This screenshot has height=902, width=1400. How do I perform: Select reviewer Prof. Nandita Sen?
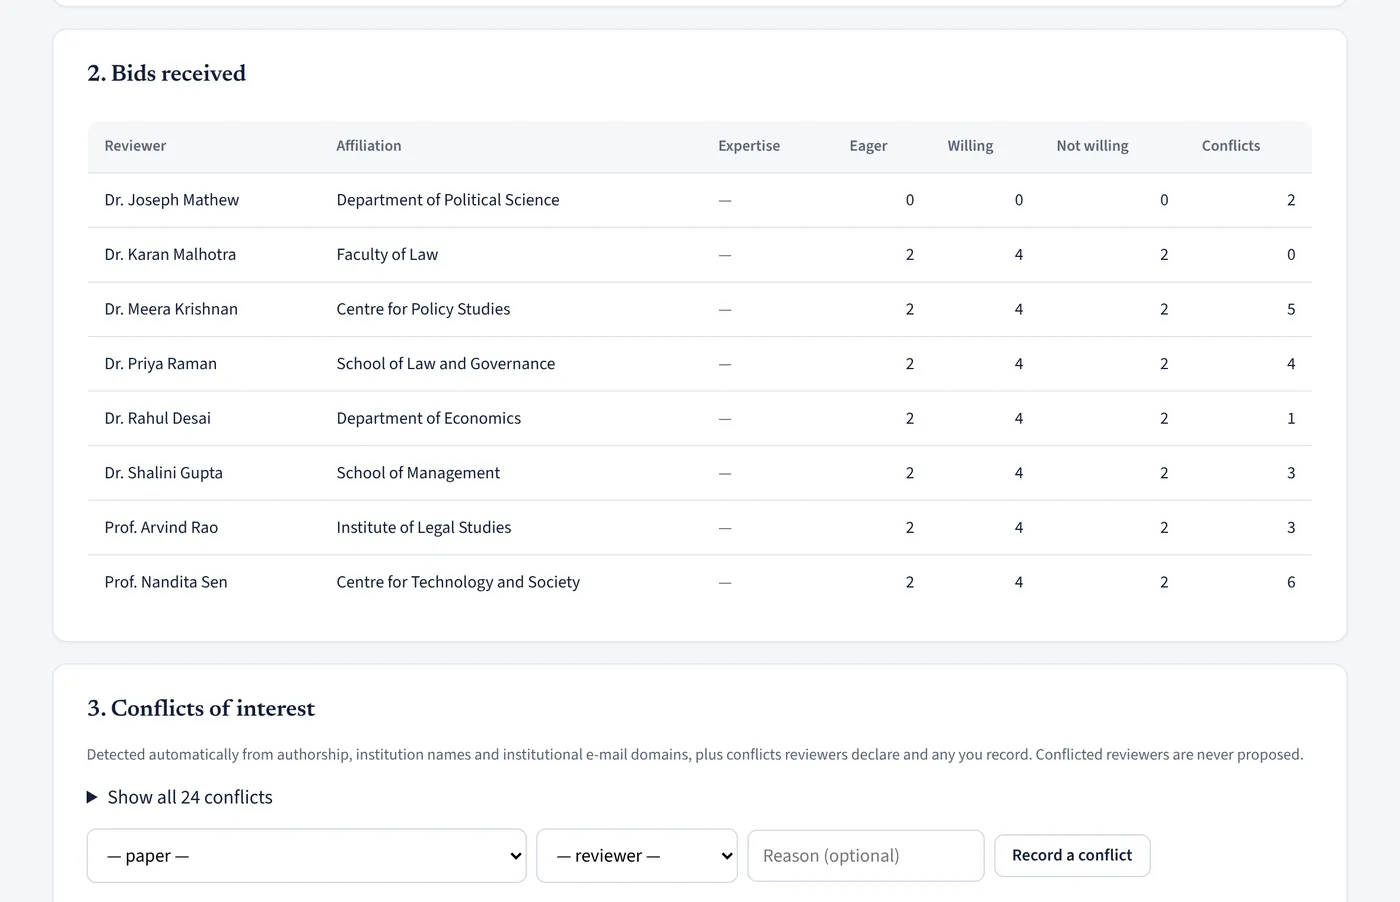[x=166, y=582]
